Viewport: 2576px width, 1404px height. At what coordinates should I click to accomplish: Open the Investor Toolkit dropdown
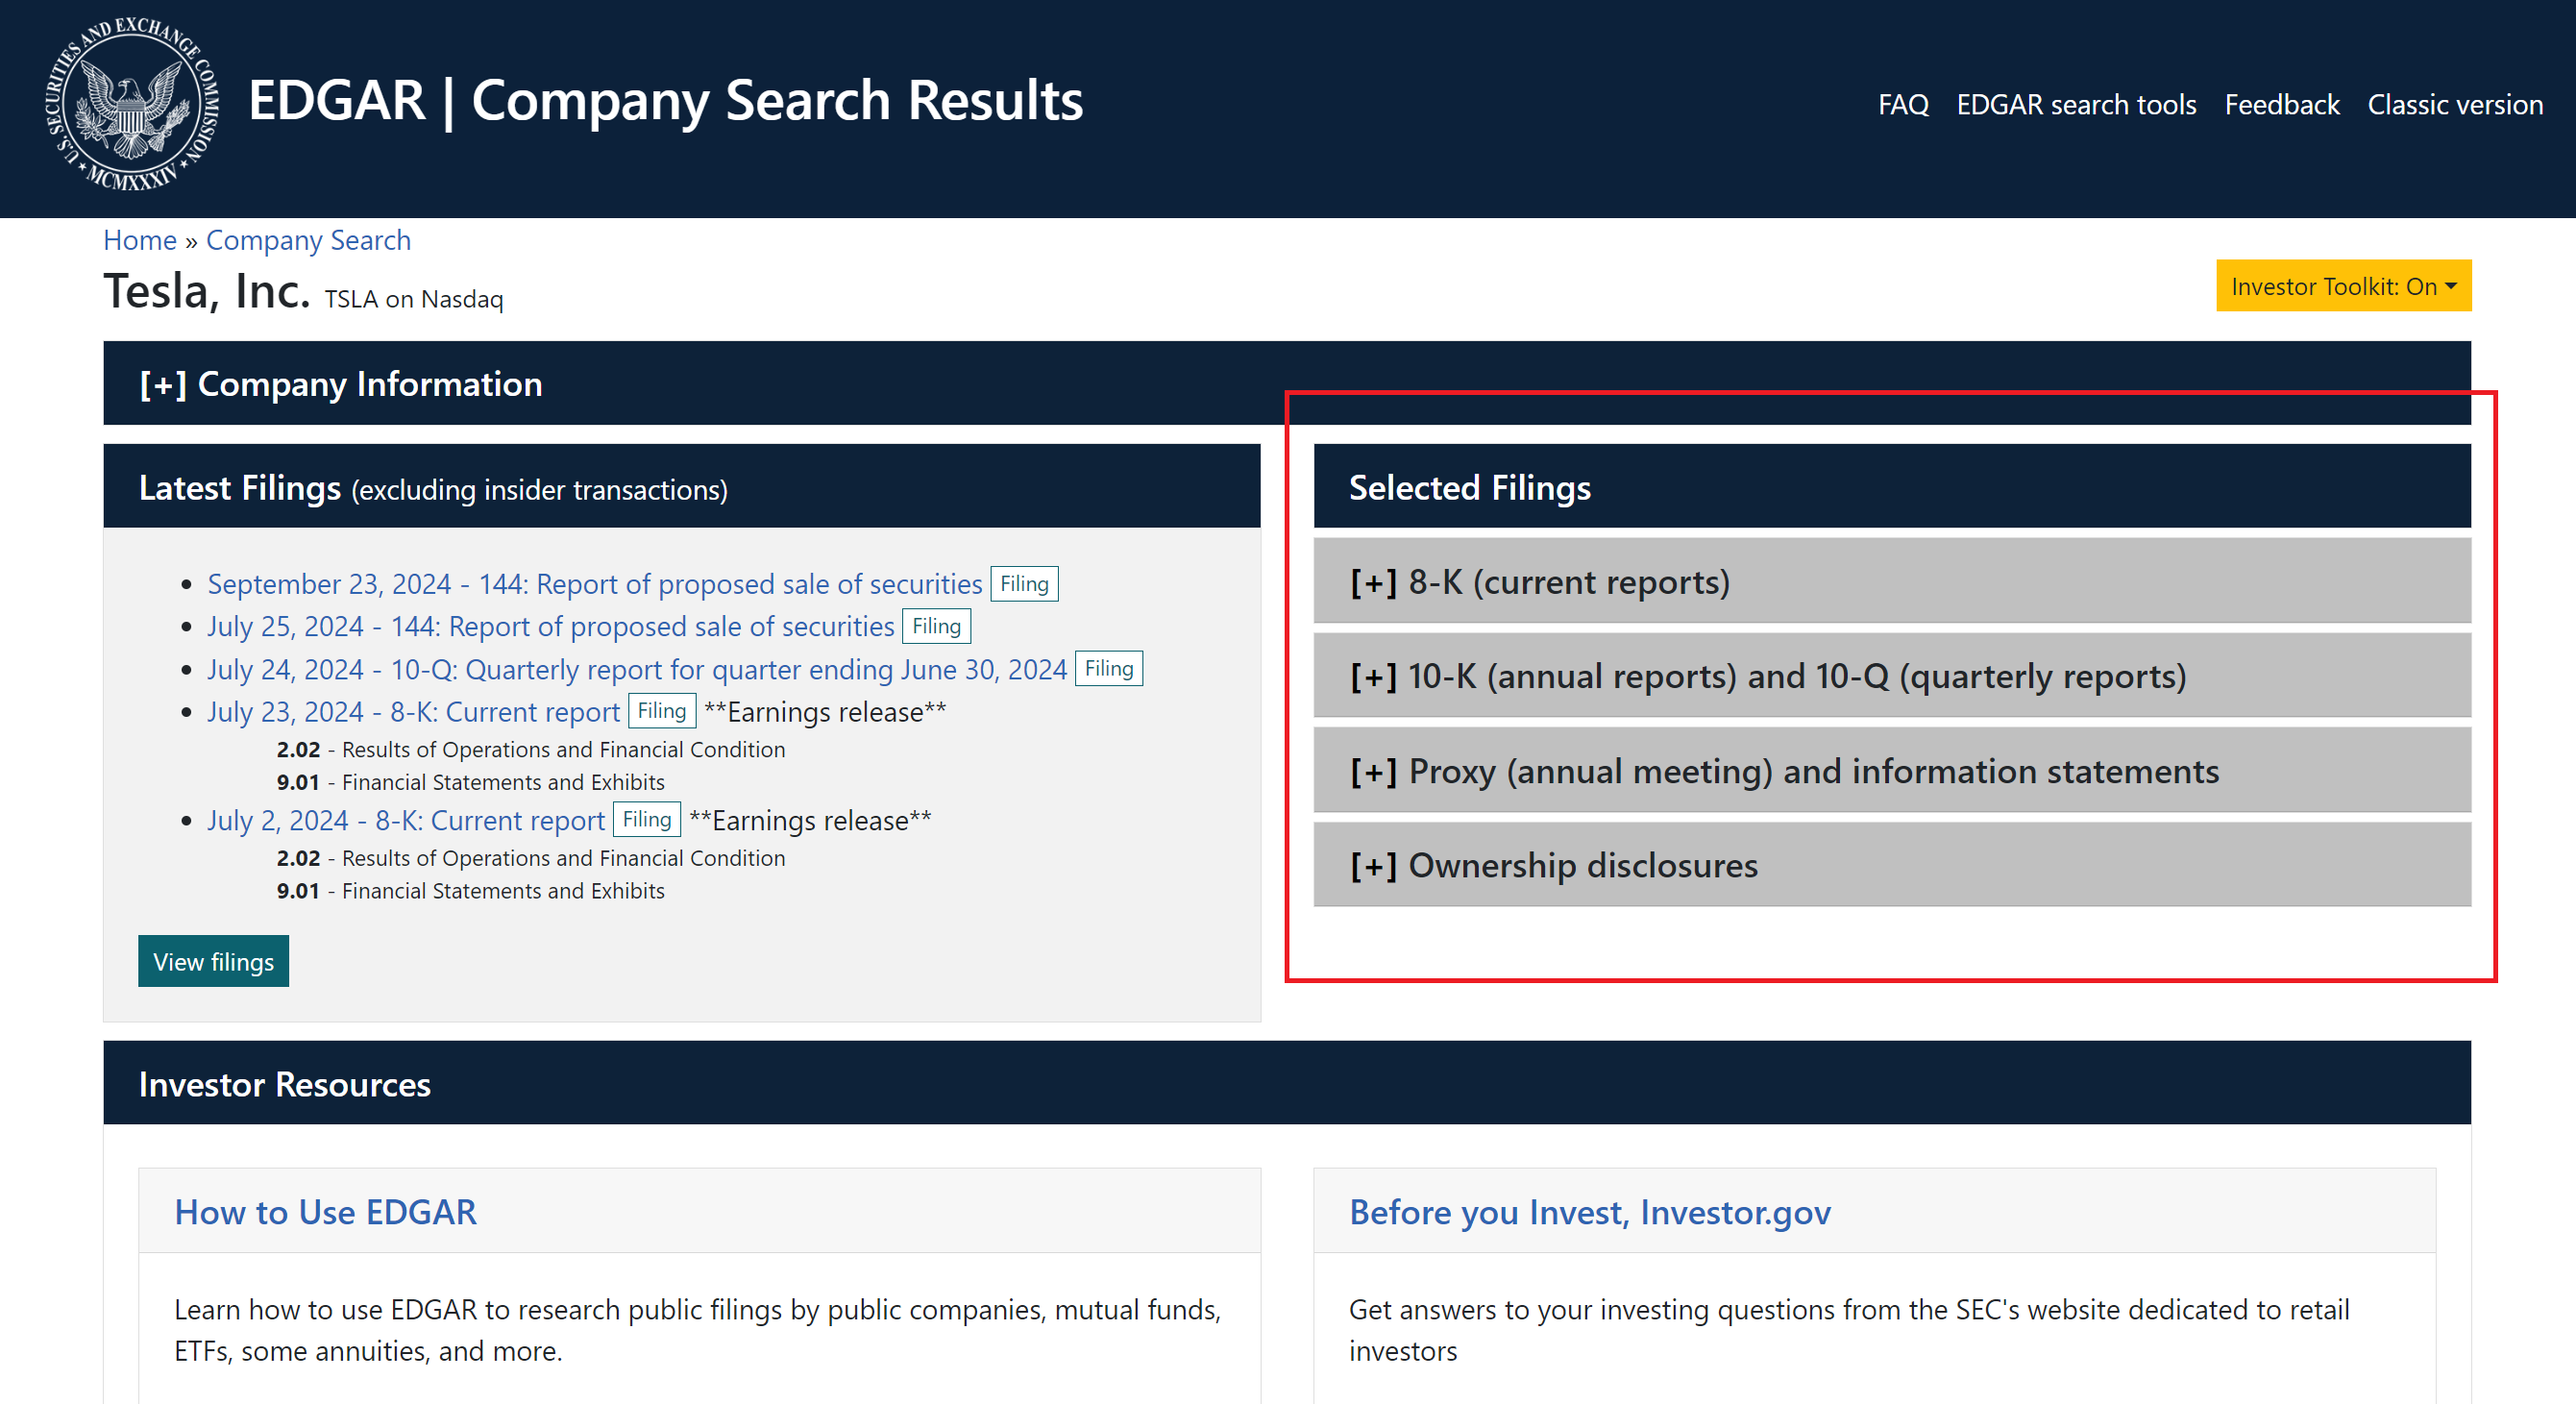click(2342, 286)
